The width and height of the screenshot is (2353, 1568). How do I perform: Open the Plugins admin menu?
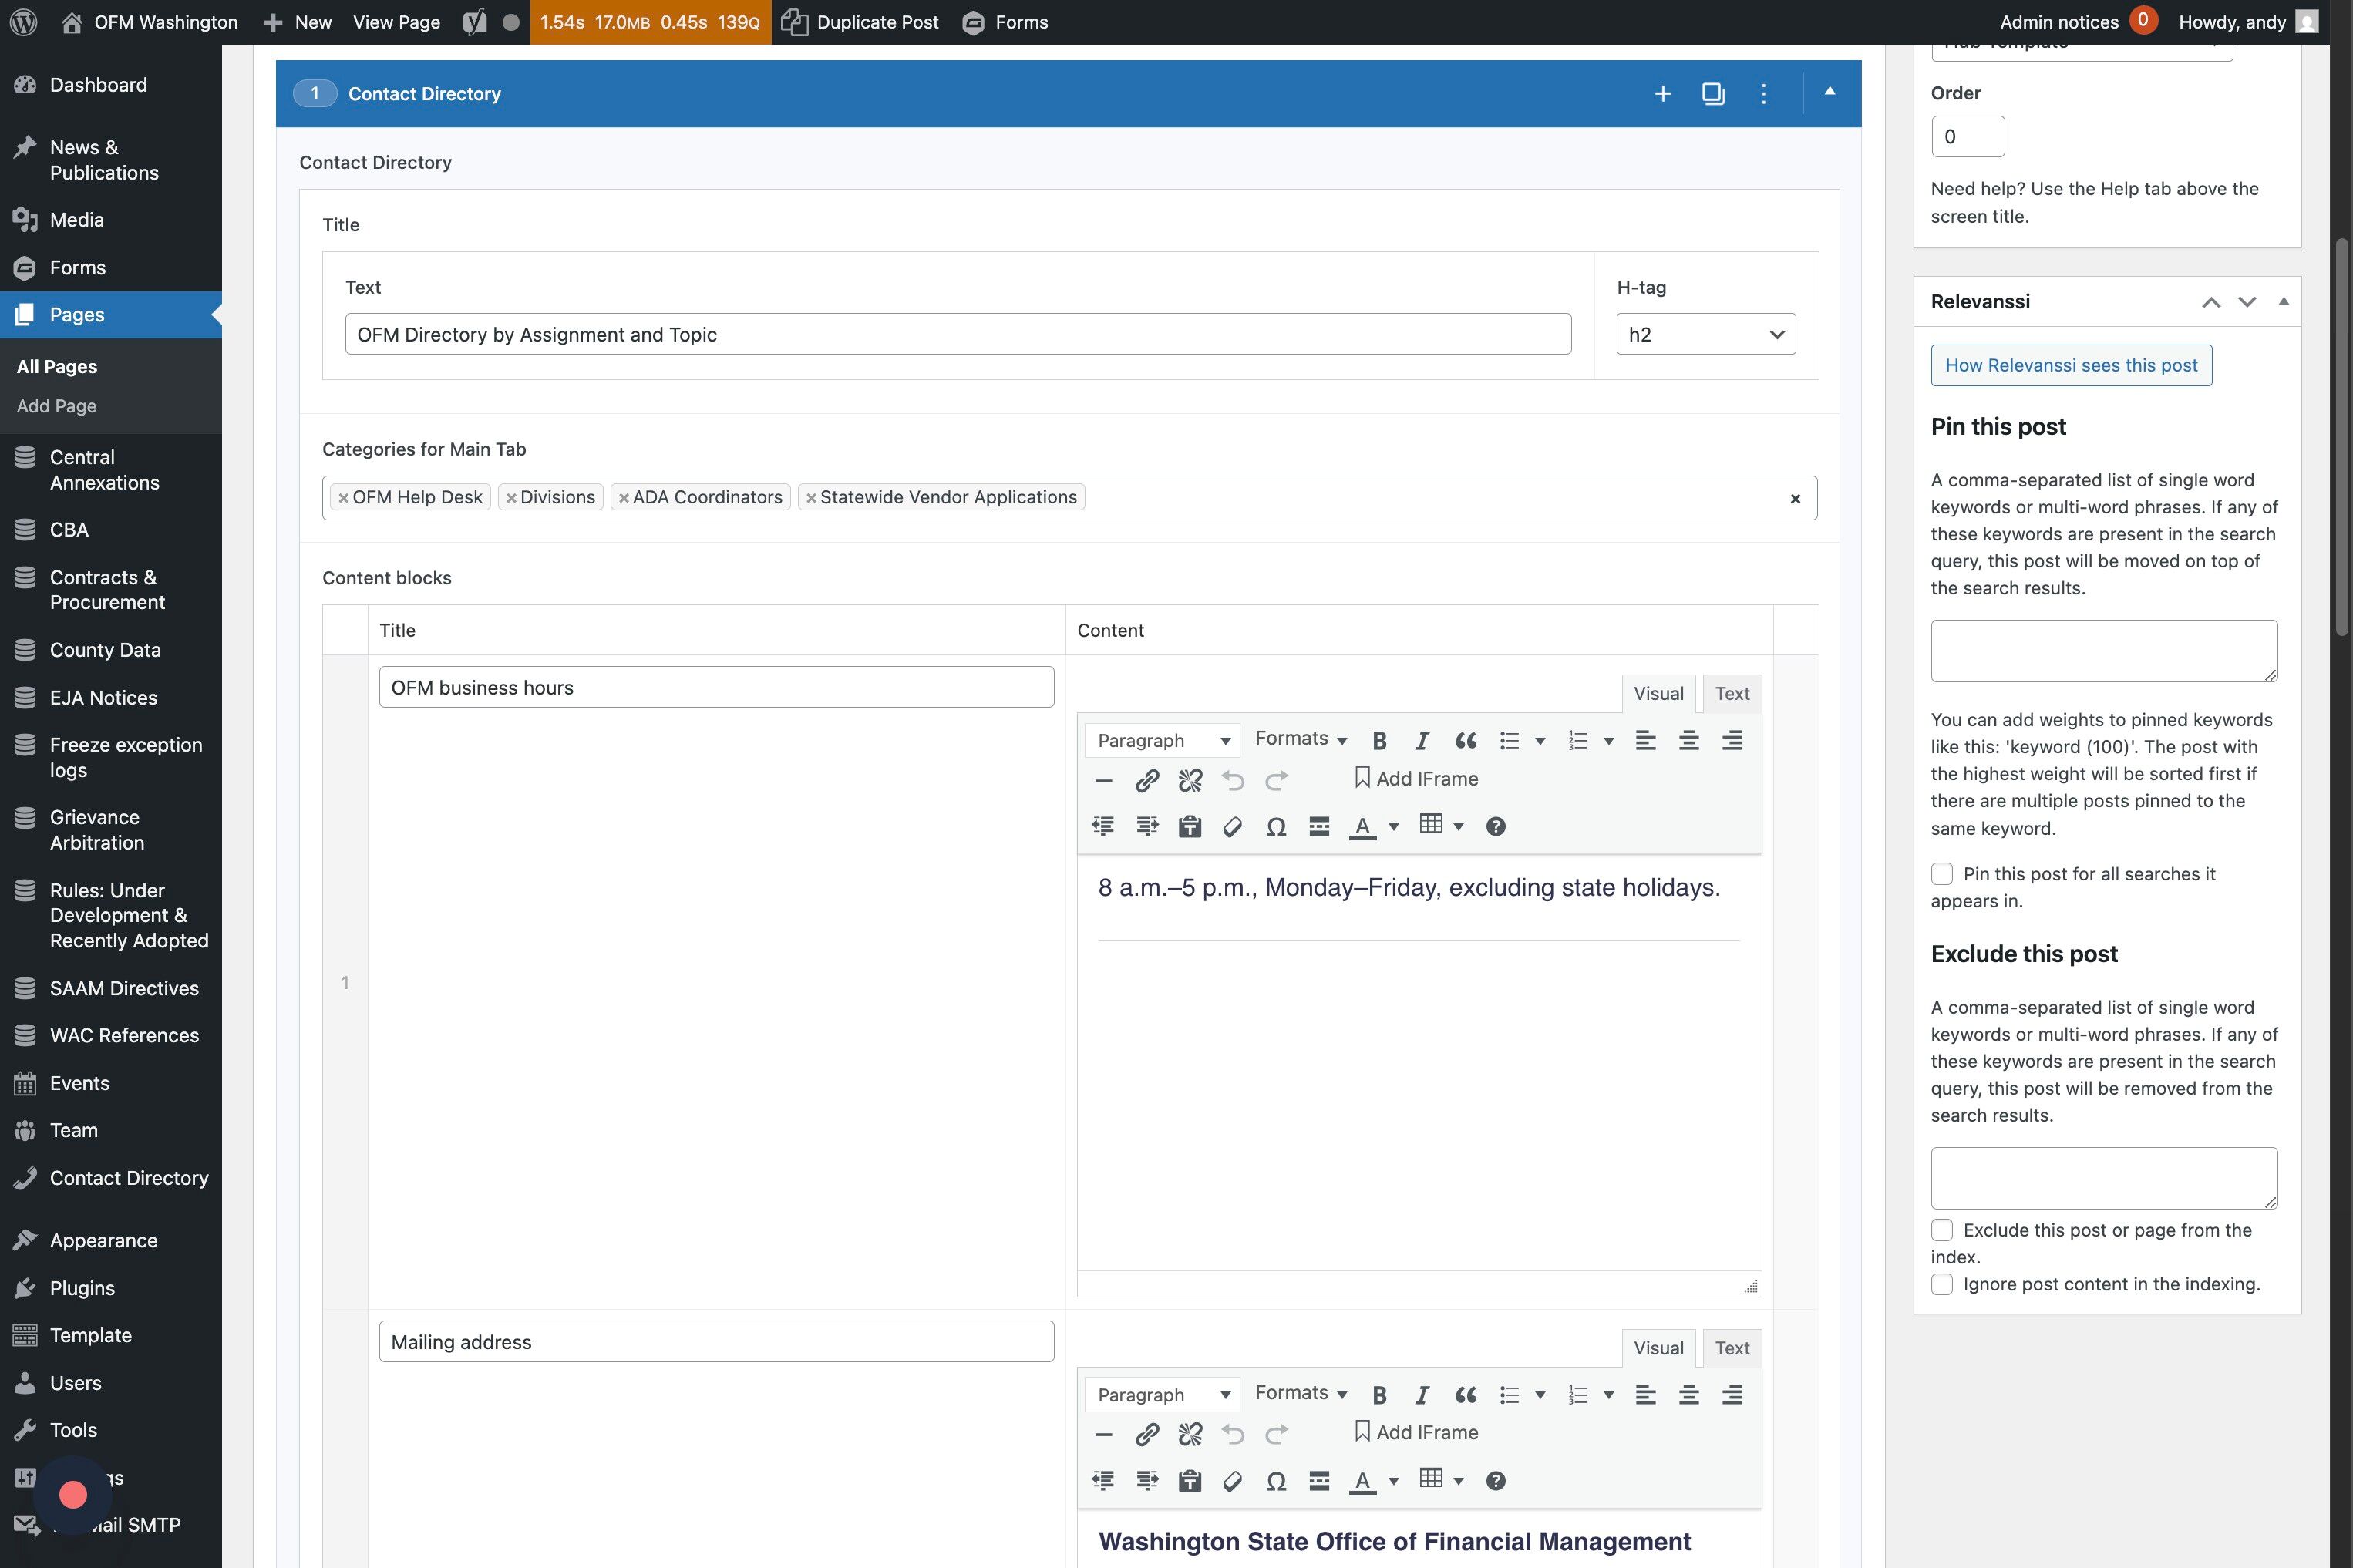(x=82, y=1288)
